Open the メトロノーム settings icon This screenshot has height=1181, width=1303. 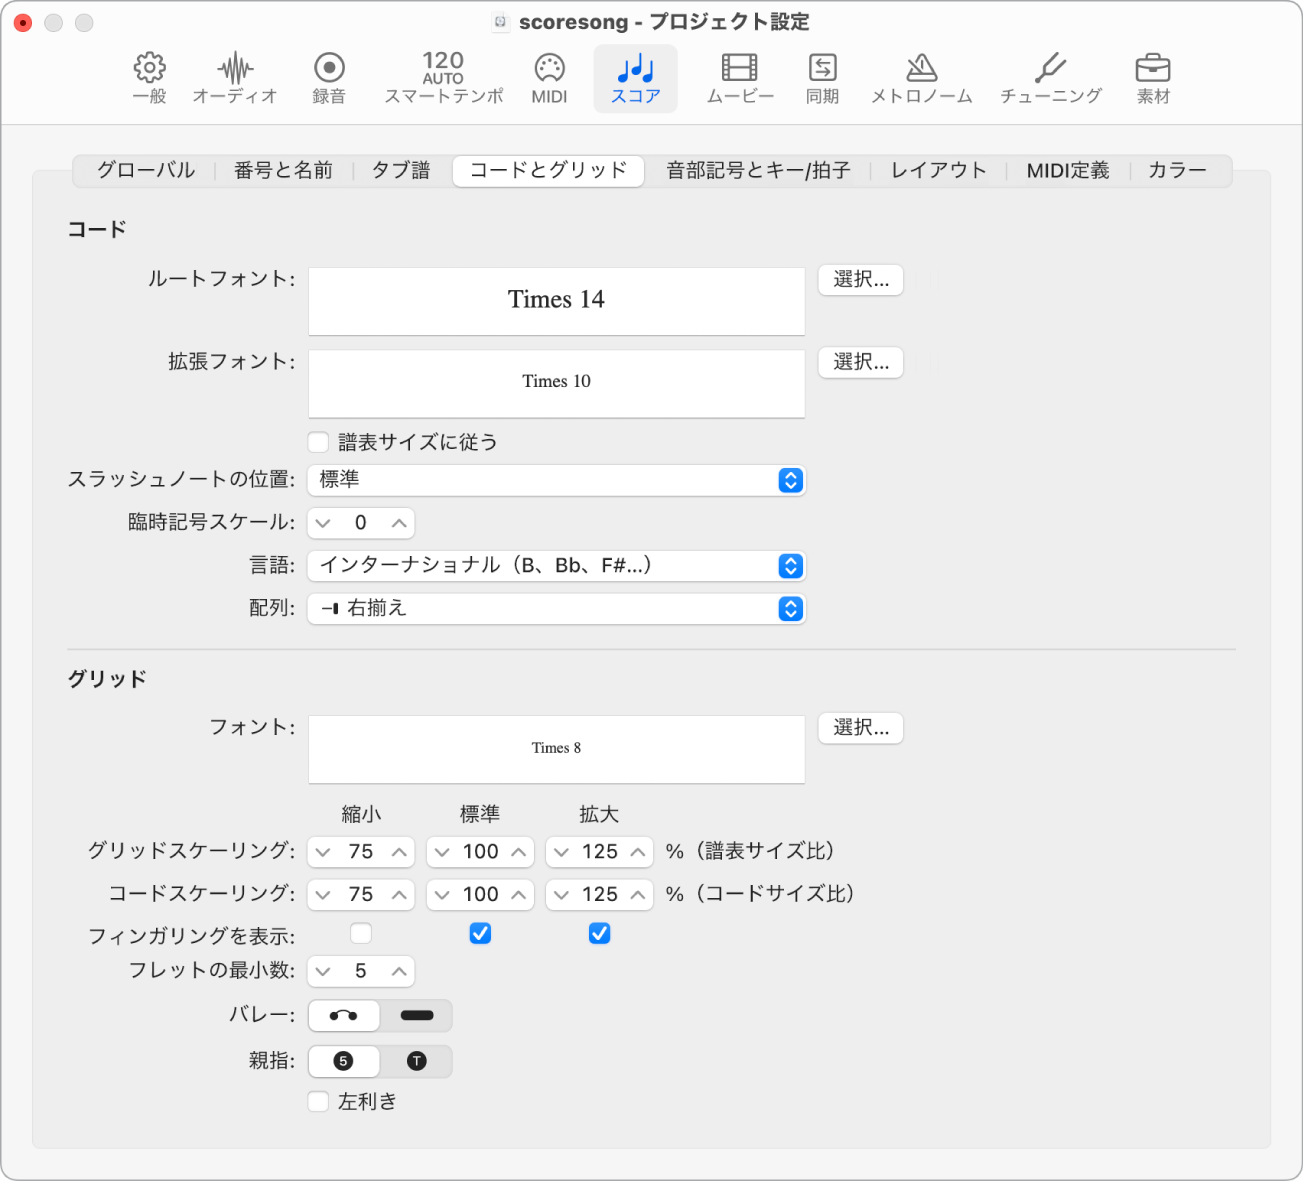[920, 76]
